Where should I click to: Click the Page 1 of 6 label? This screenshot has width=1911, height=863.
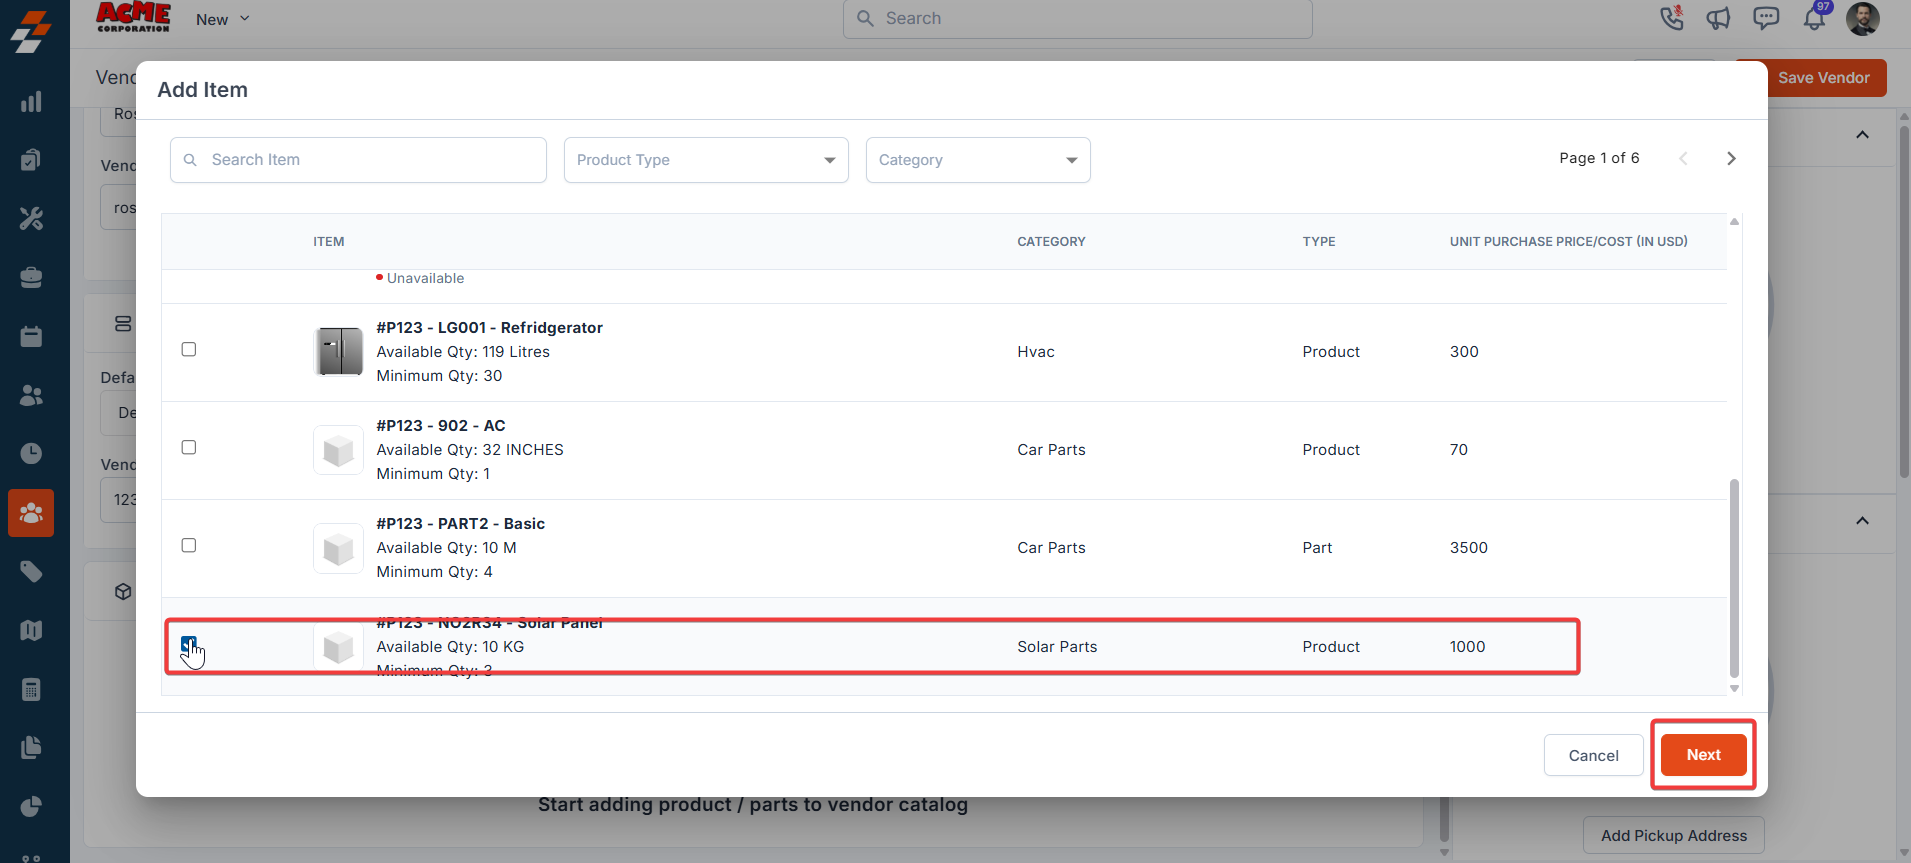(1599, 158)
